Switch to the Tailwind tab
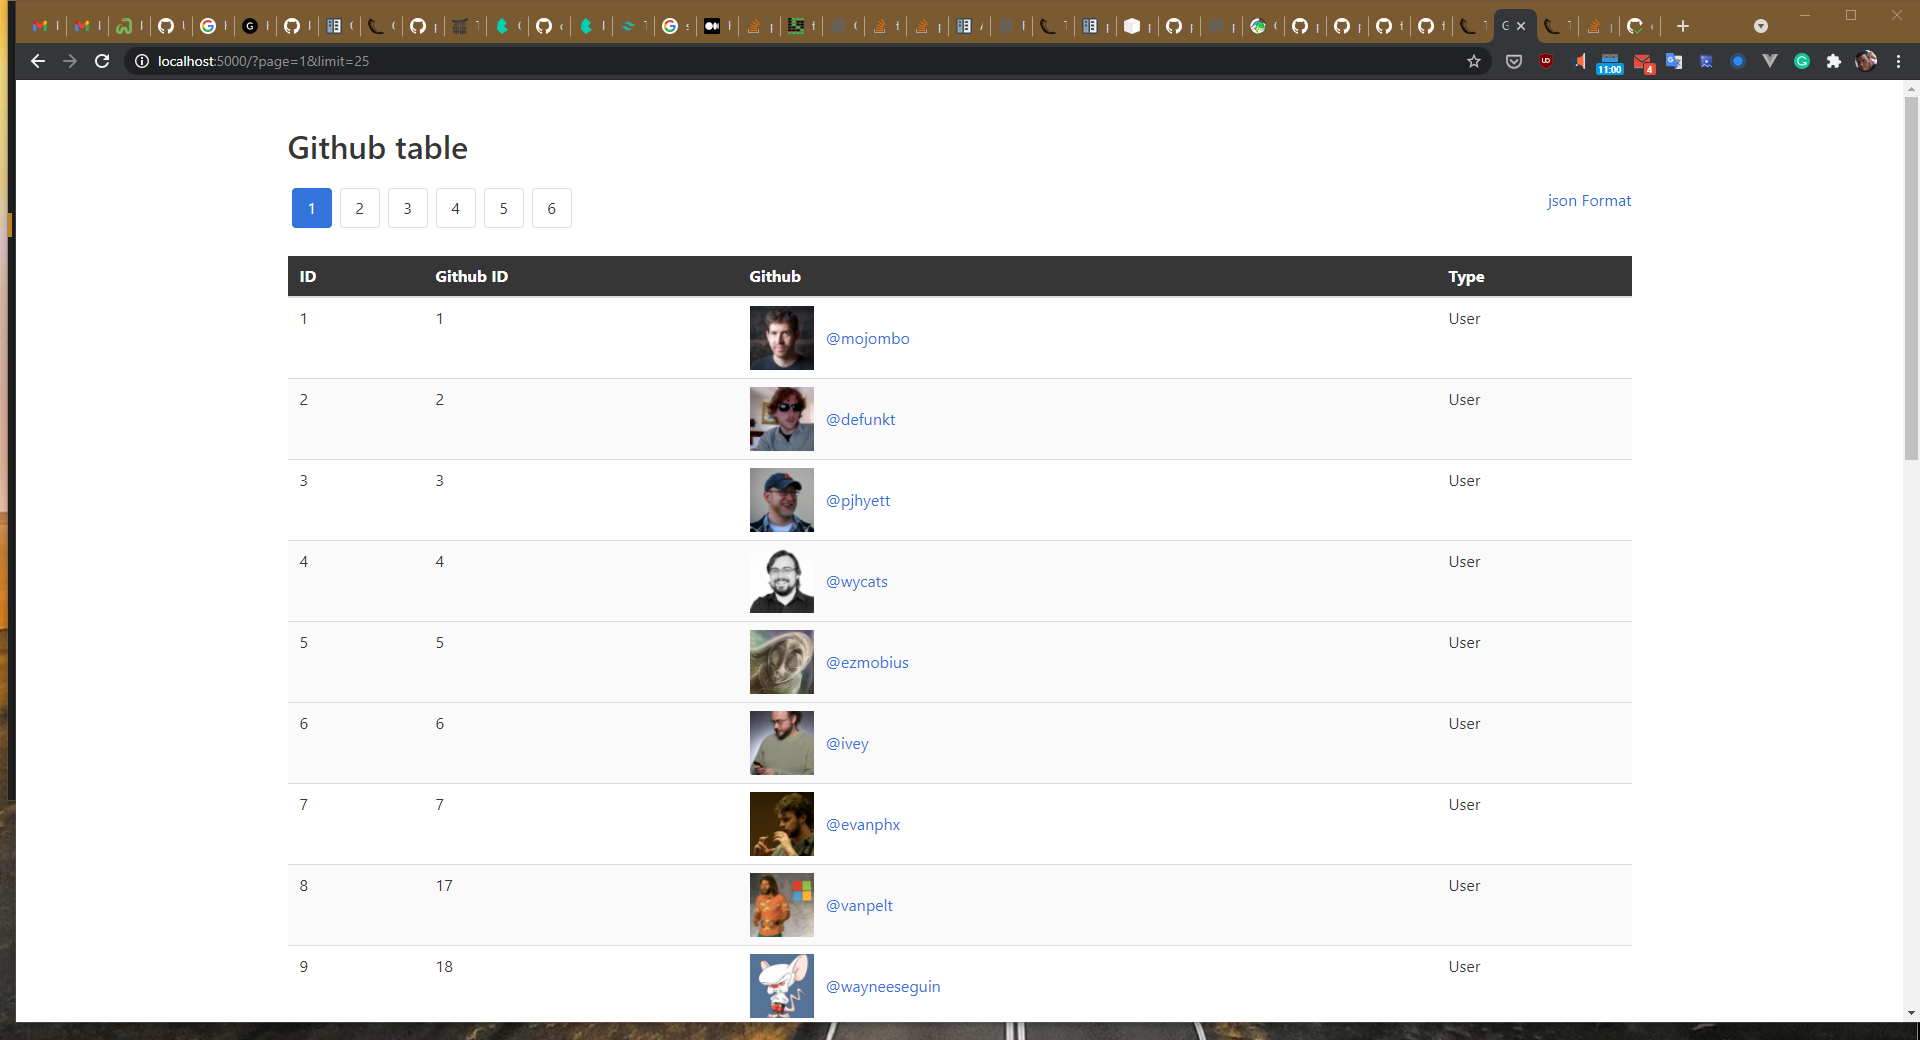This screenshot has width=1920, height=1040. [x=628, y=26]
